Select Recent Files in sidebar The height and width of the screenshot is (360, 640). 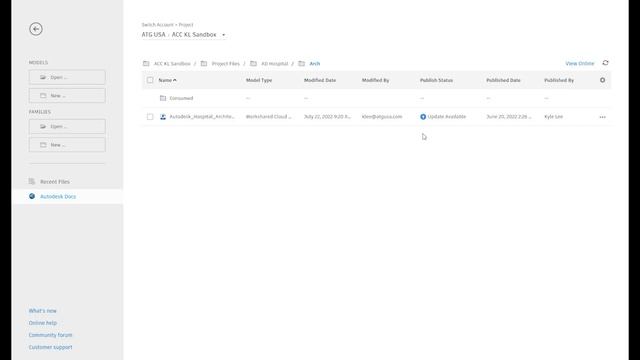[55, 182]
